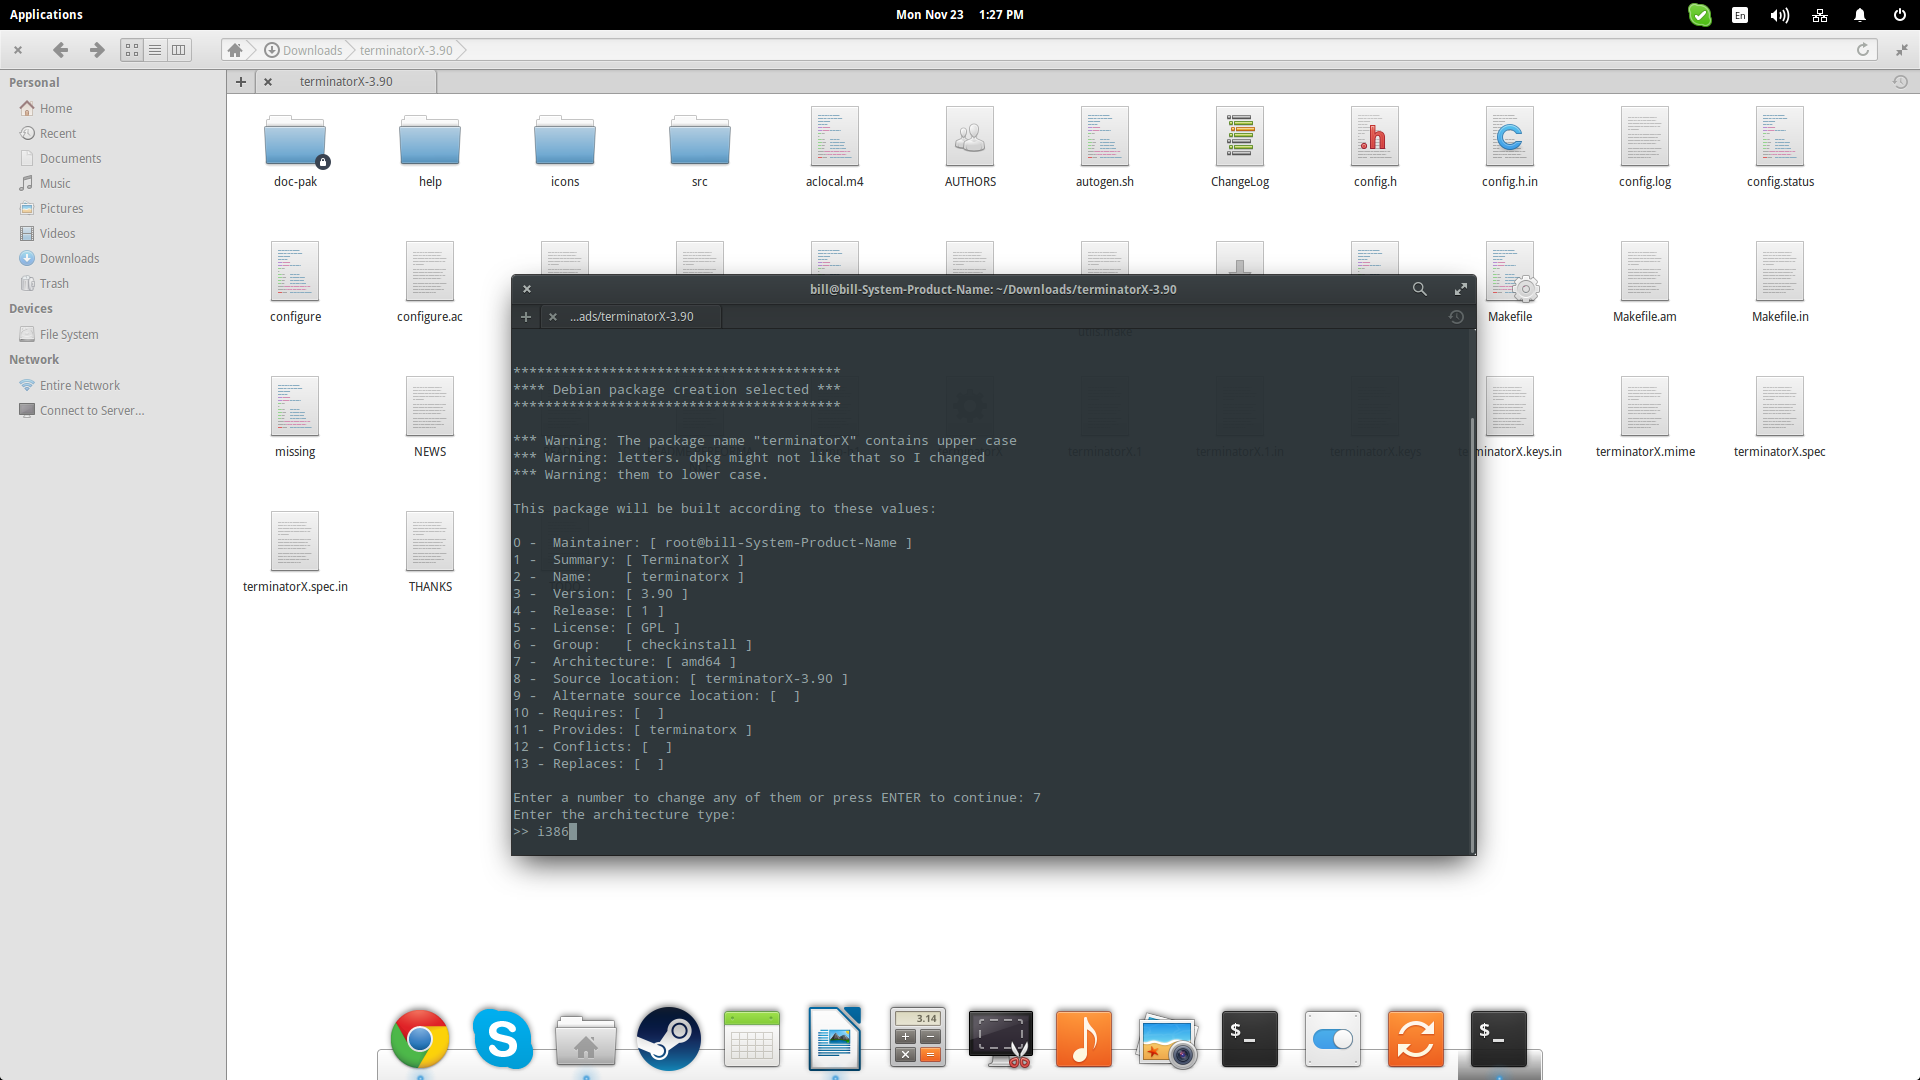Open the date and time indicator
This screenshot has width=1920, height=1080.
(960, 15)
